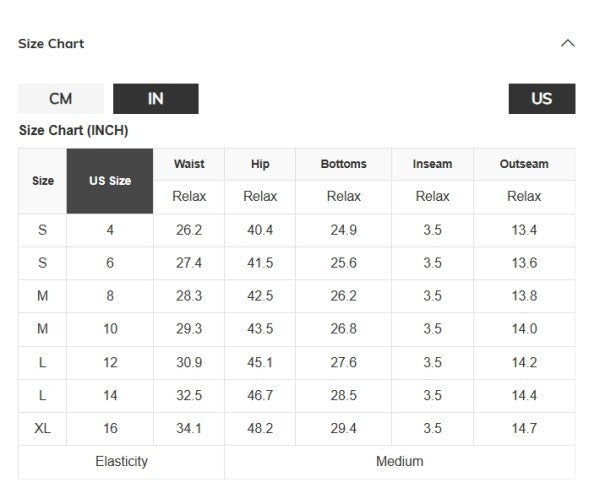The height and width of the screenshot is (504, 600).
Task: Click the Inseam column header
Action: pos(432,164)
